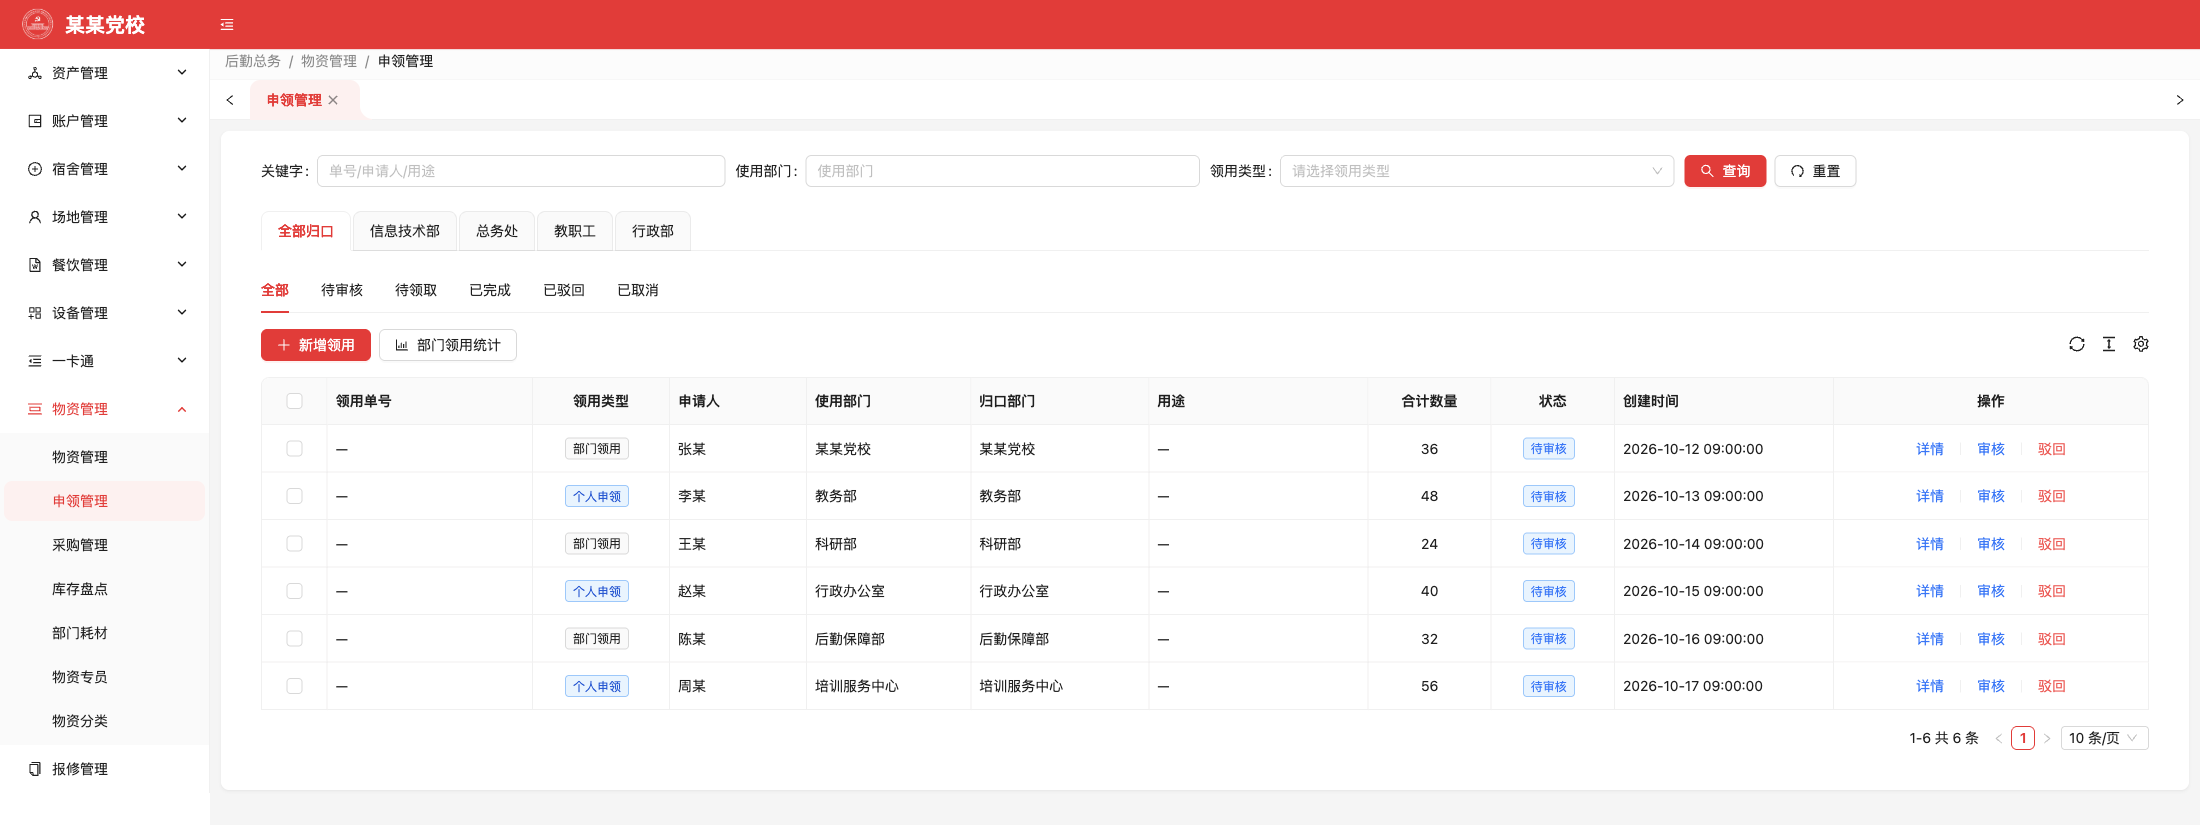Expand the 场地管理 menu chevron
This screenshot has height=825, width=2200.
[x=182, y=216]
